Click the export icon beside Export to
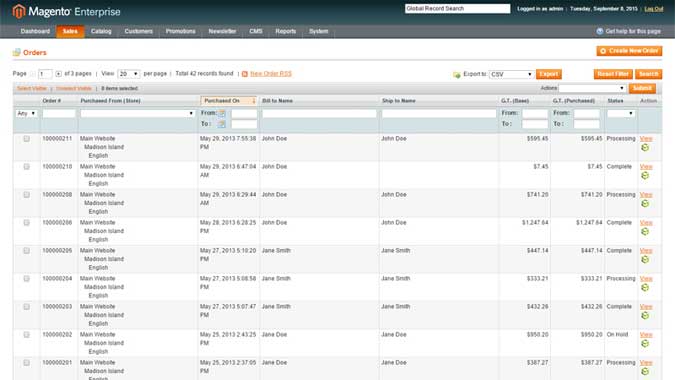 457,74
